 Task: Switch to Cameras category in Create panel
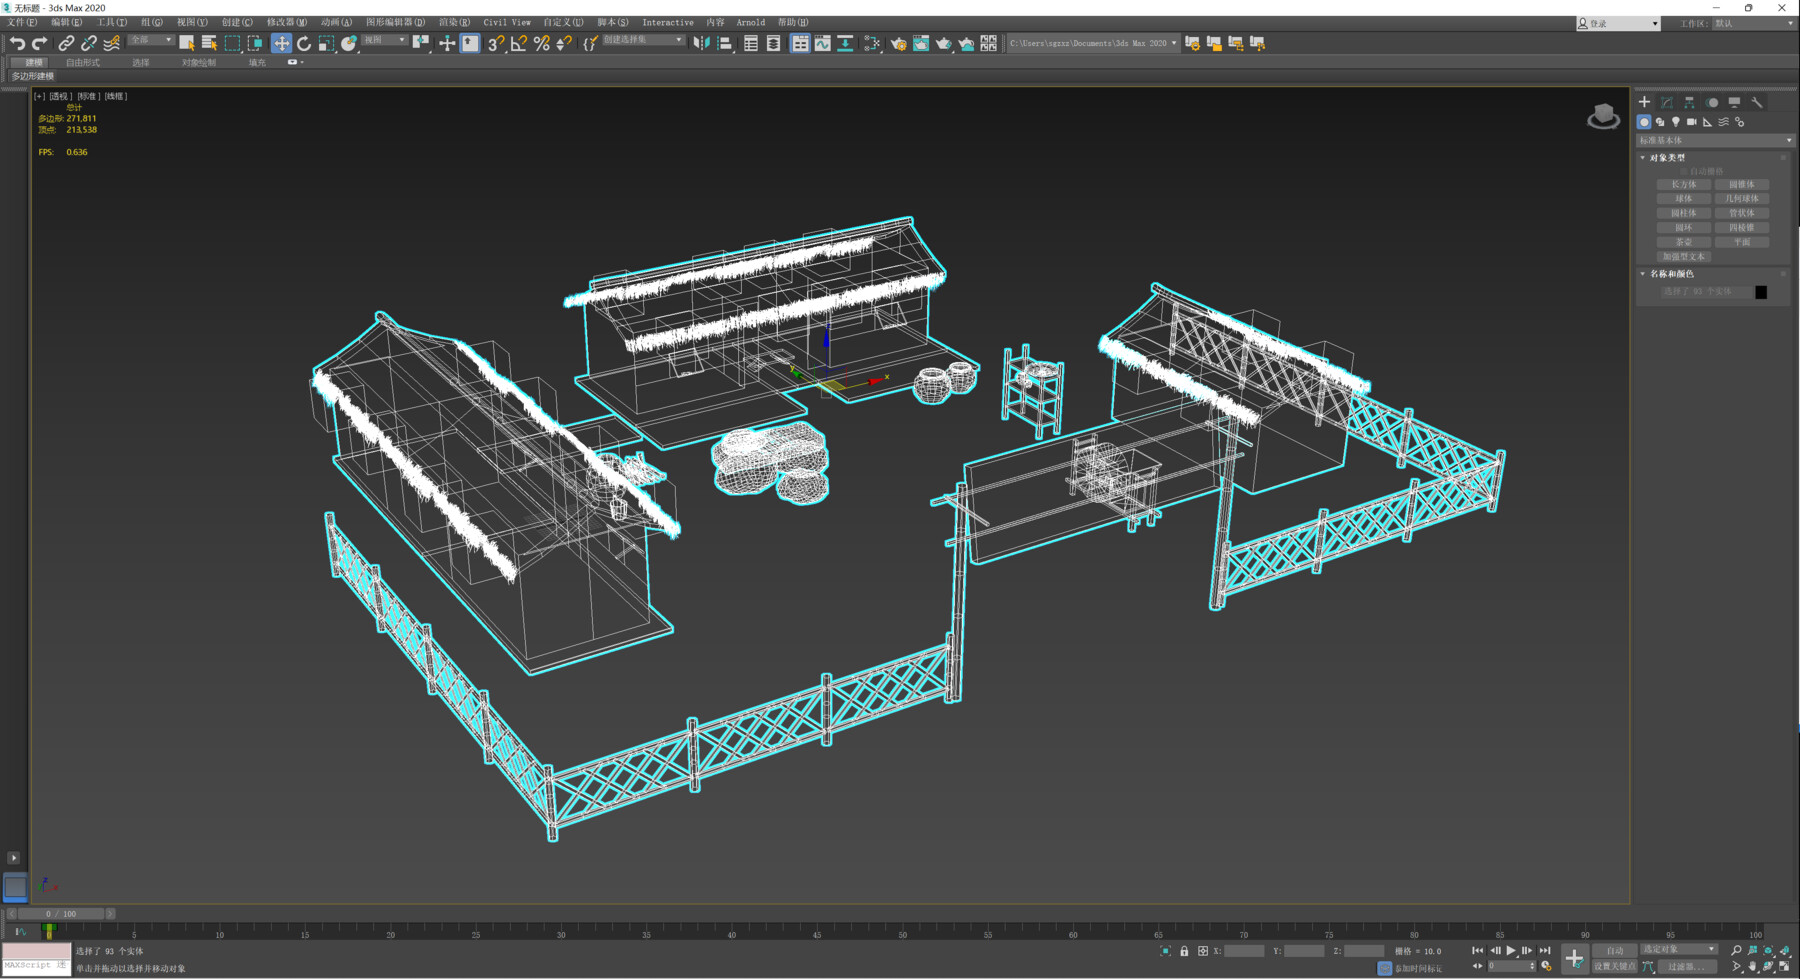point(1692,122)
